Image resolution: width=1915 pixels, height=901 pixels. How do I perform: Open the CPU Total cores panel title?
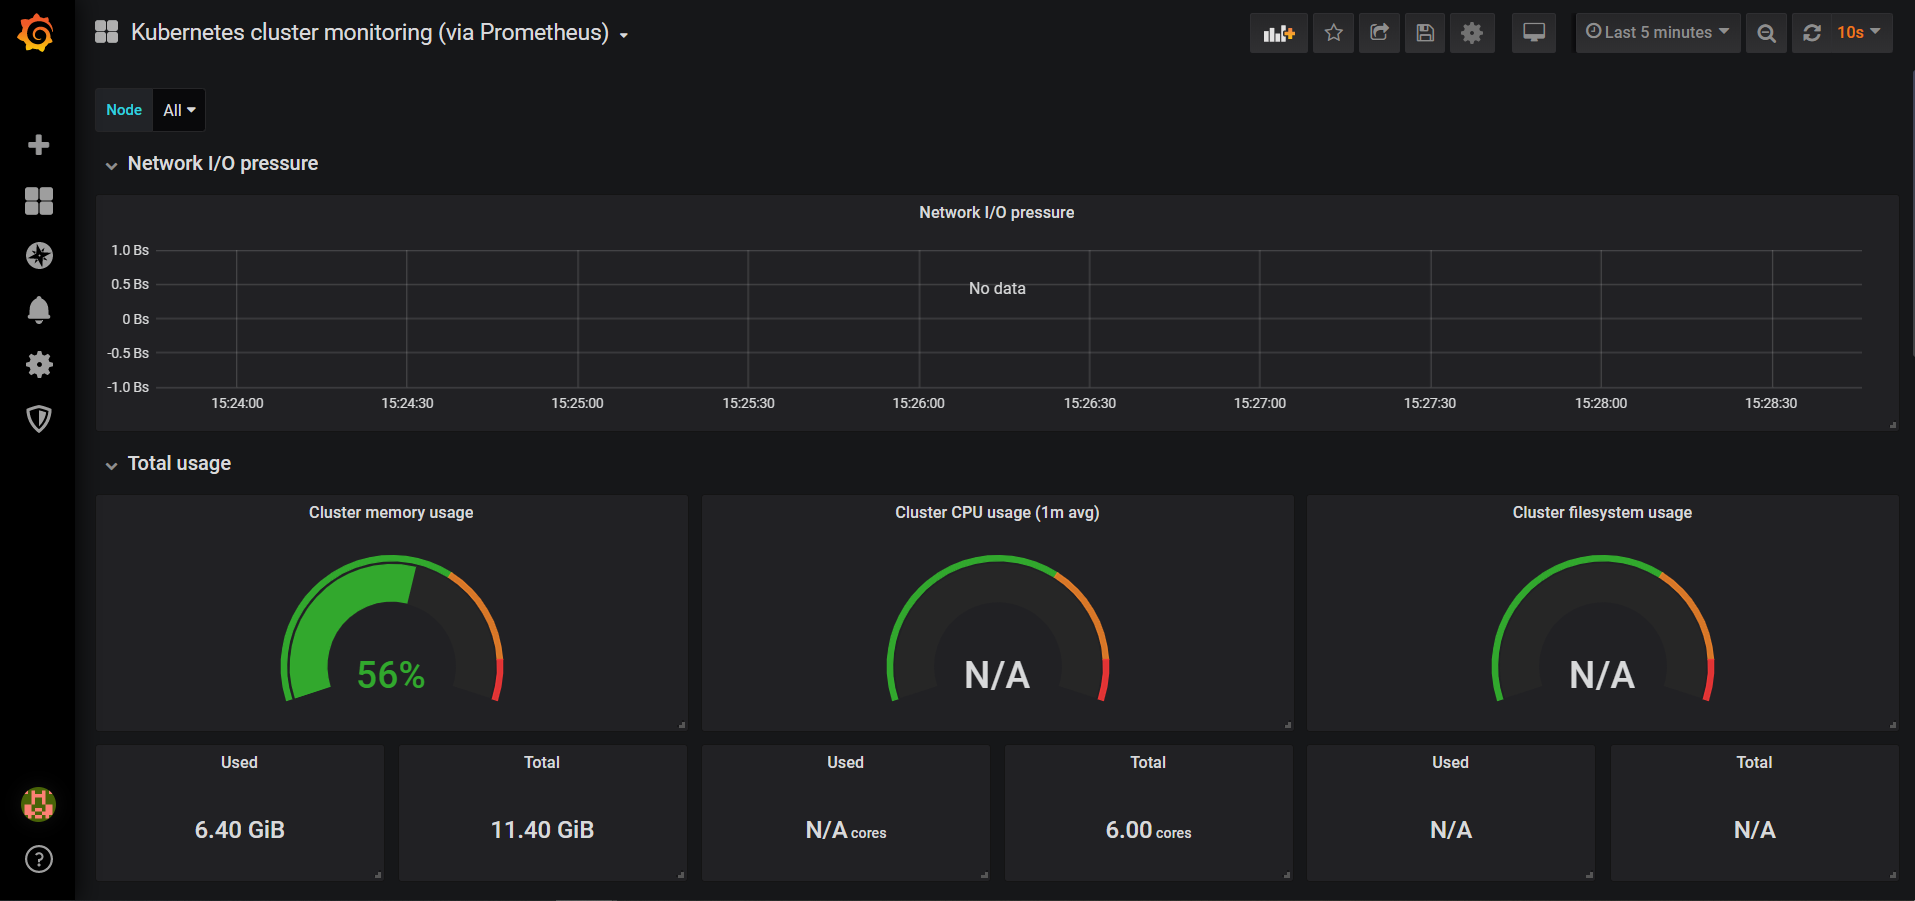[1148, 762]
